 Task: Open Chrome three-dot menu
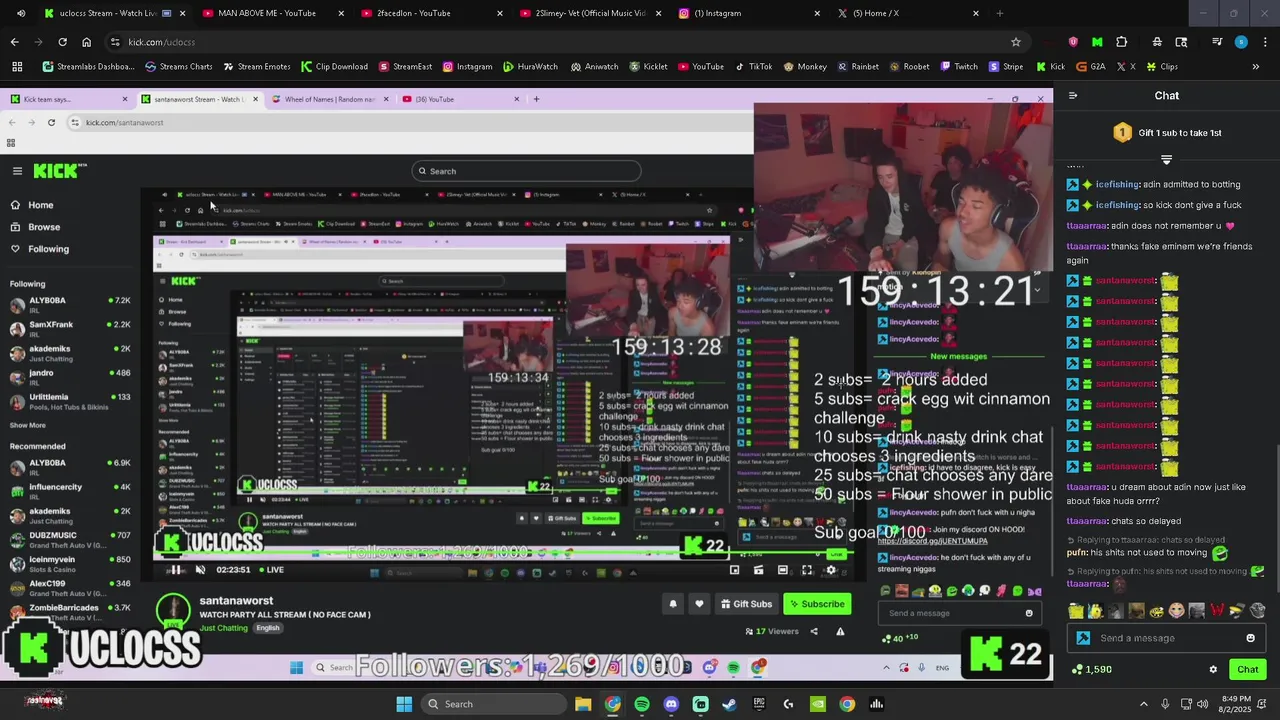pos(1263,42)
